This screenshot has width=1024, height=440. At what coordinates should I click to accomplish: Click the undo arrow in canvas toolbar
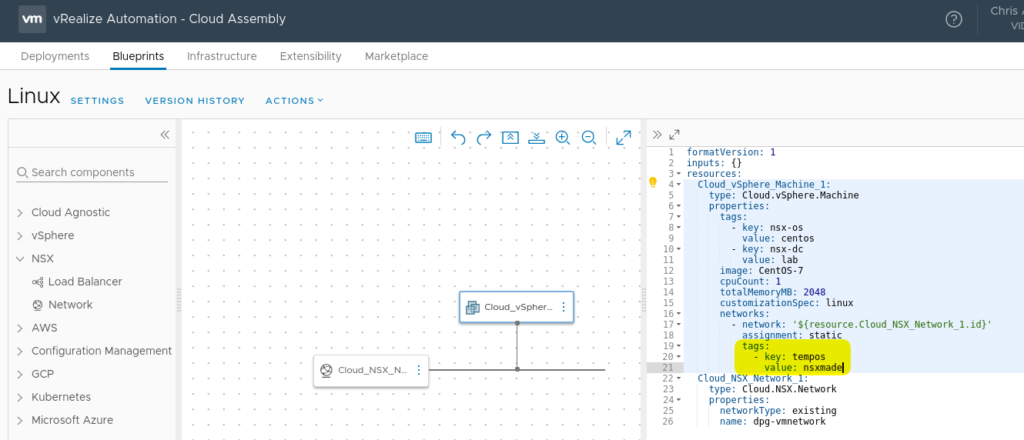coord(458,138)
